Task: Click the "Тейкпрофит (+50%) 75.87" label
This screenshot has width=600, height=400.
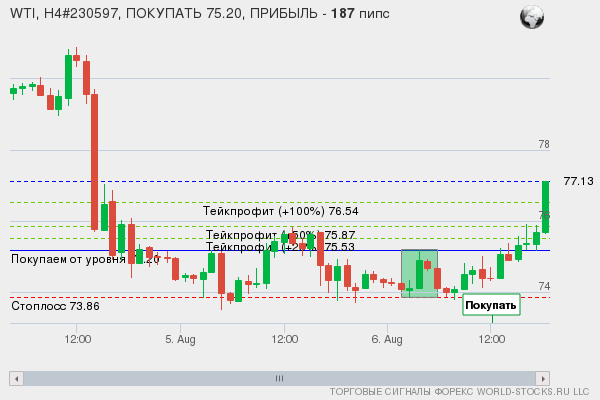Action: [x=280, y=235]
